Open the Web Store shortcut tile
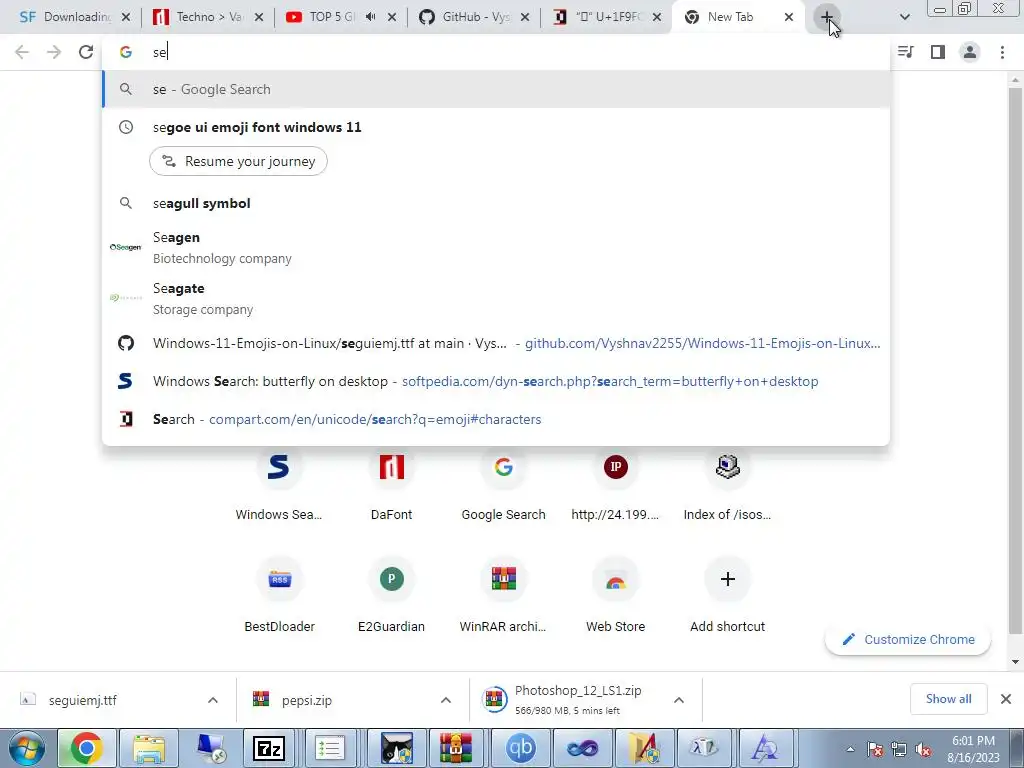1024x768 pixels. tap(615, 596)
